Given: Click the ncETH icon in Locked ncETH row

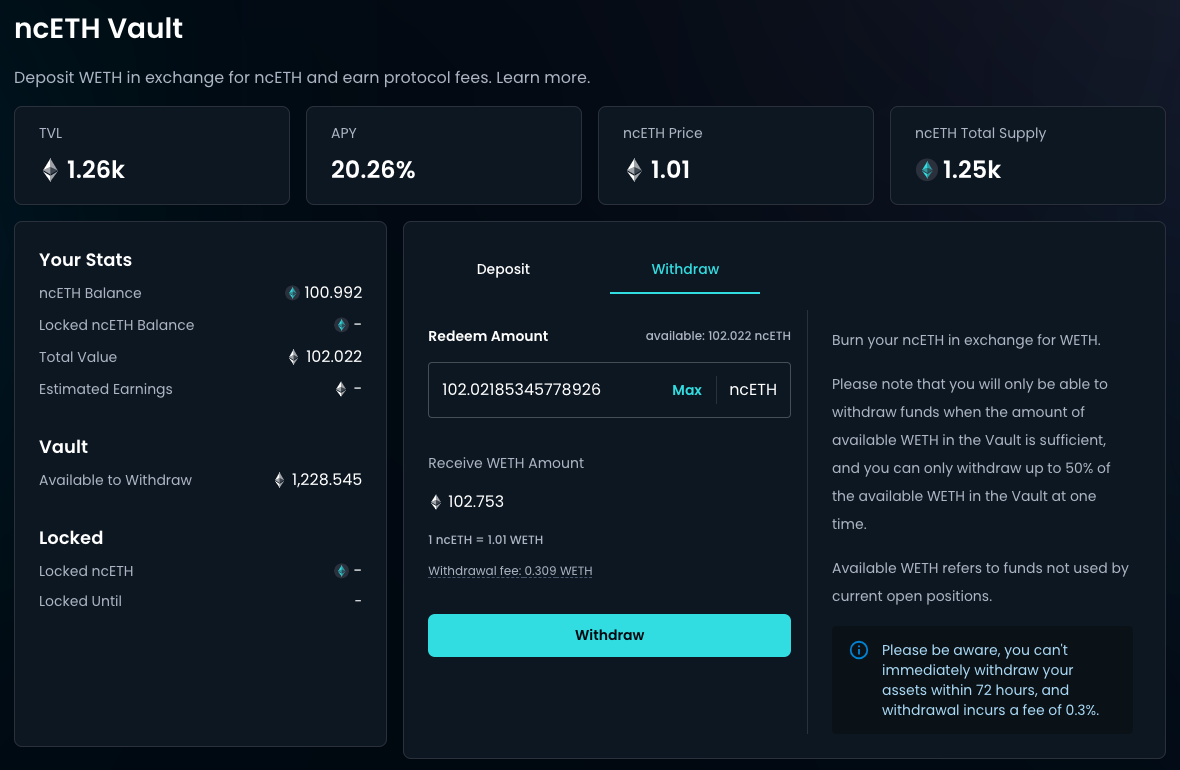Looking at the screenshot, I should (x=341, y=571).
